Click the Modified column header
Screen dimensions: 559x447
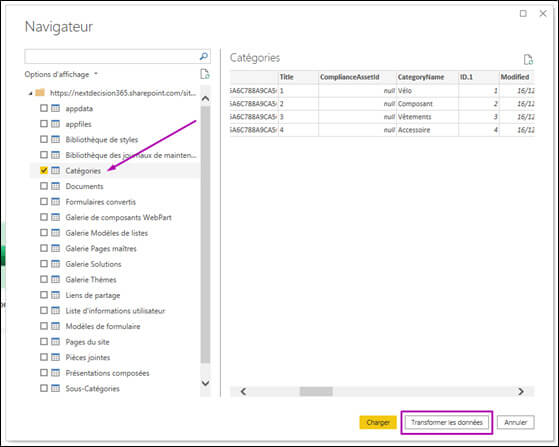tap(517, 77)
